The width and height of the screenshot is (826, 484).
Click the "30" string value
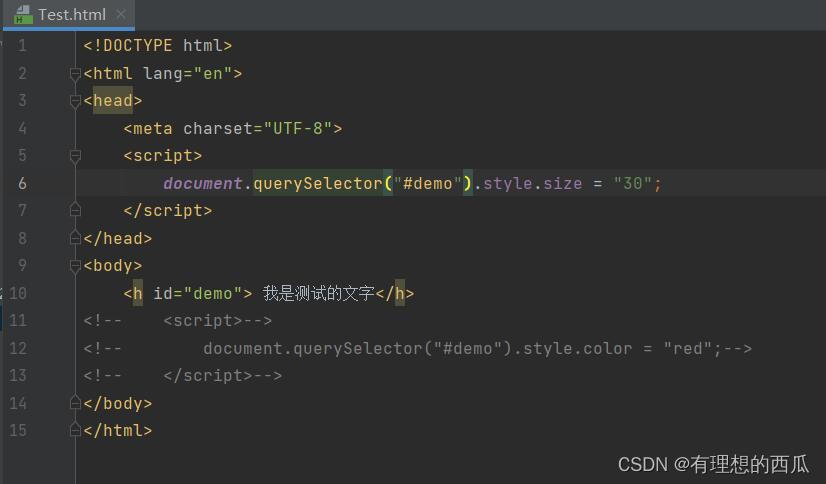tap(633, 183)
